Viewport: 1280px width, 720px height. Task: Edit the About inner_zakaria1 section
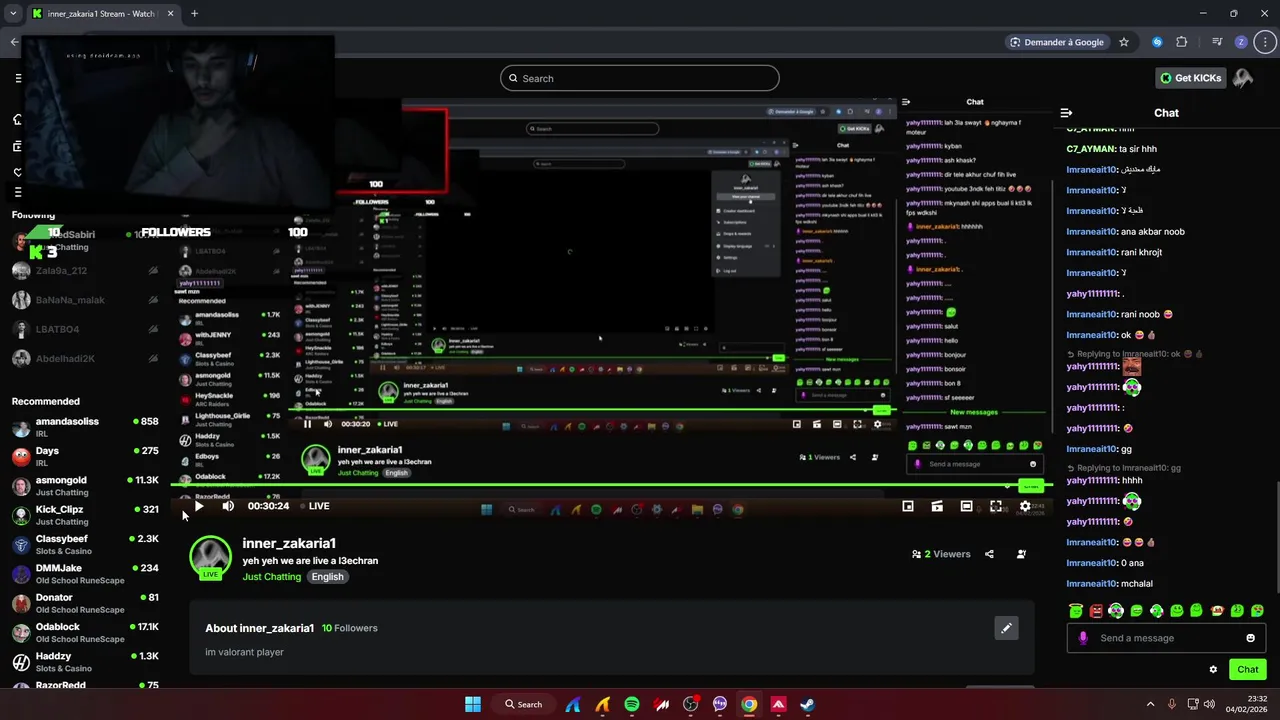click(x=1006, y=628)
